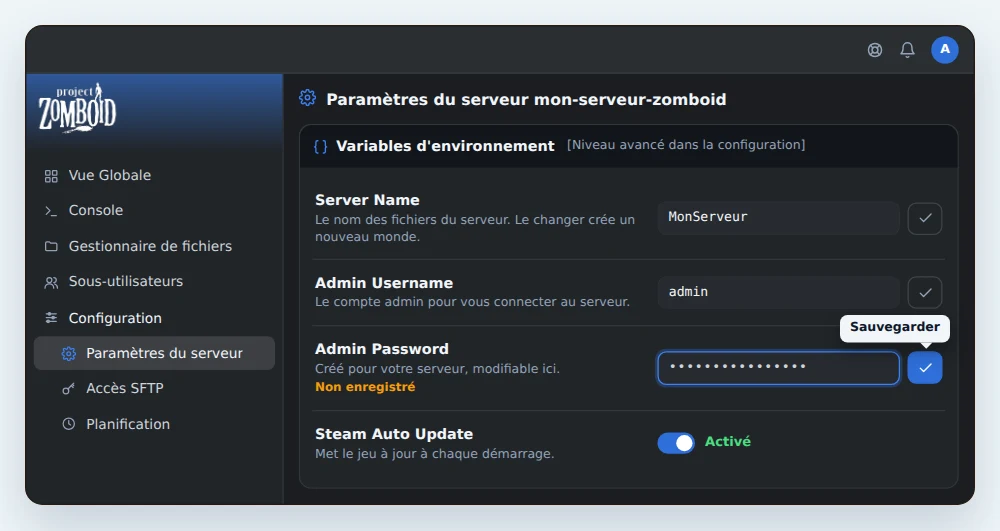Image resolution: width=1000 pixels, height=531 pixels.
Task: Click Niveau avancé dans la configuration note
Action: click(x=686, y=145)
